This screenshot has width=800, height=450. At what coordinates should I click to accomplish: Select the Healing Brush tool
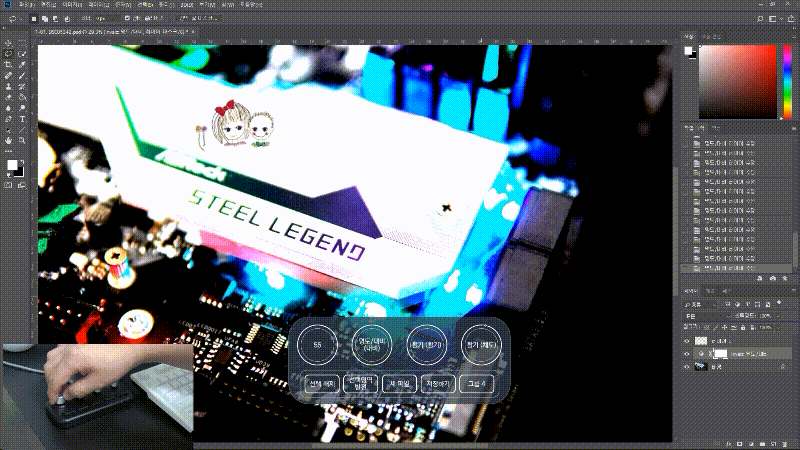point(8,76)
